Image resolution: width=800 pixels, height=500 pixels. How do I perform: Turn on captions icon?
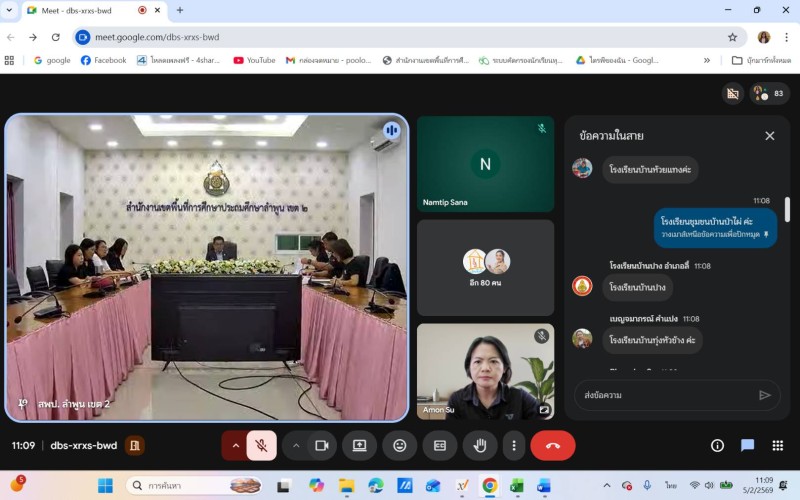pos(440,445)
